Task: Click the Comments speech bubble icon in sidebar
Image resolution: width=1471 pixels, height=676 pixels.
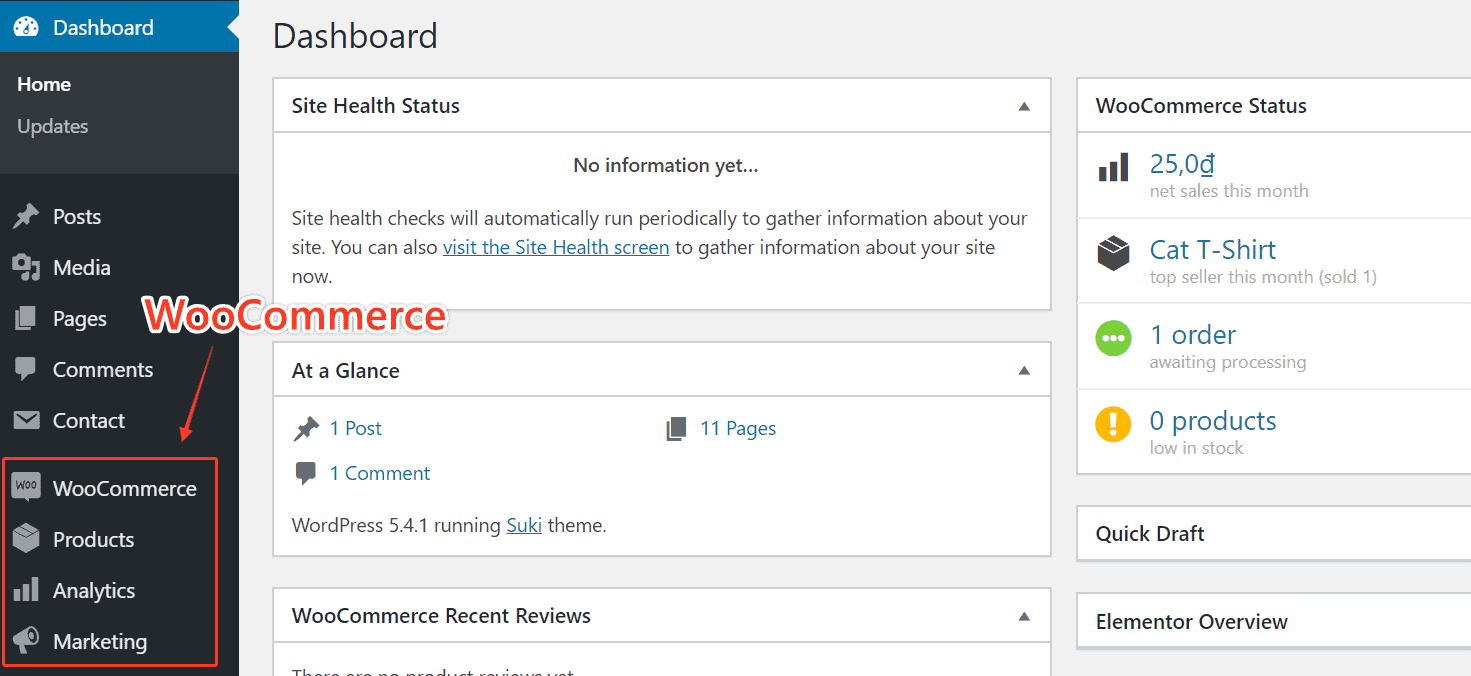Action: [26, 369]
